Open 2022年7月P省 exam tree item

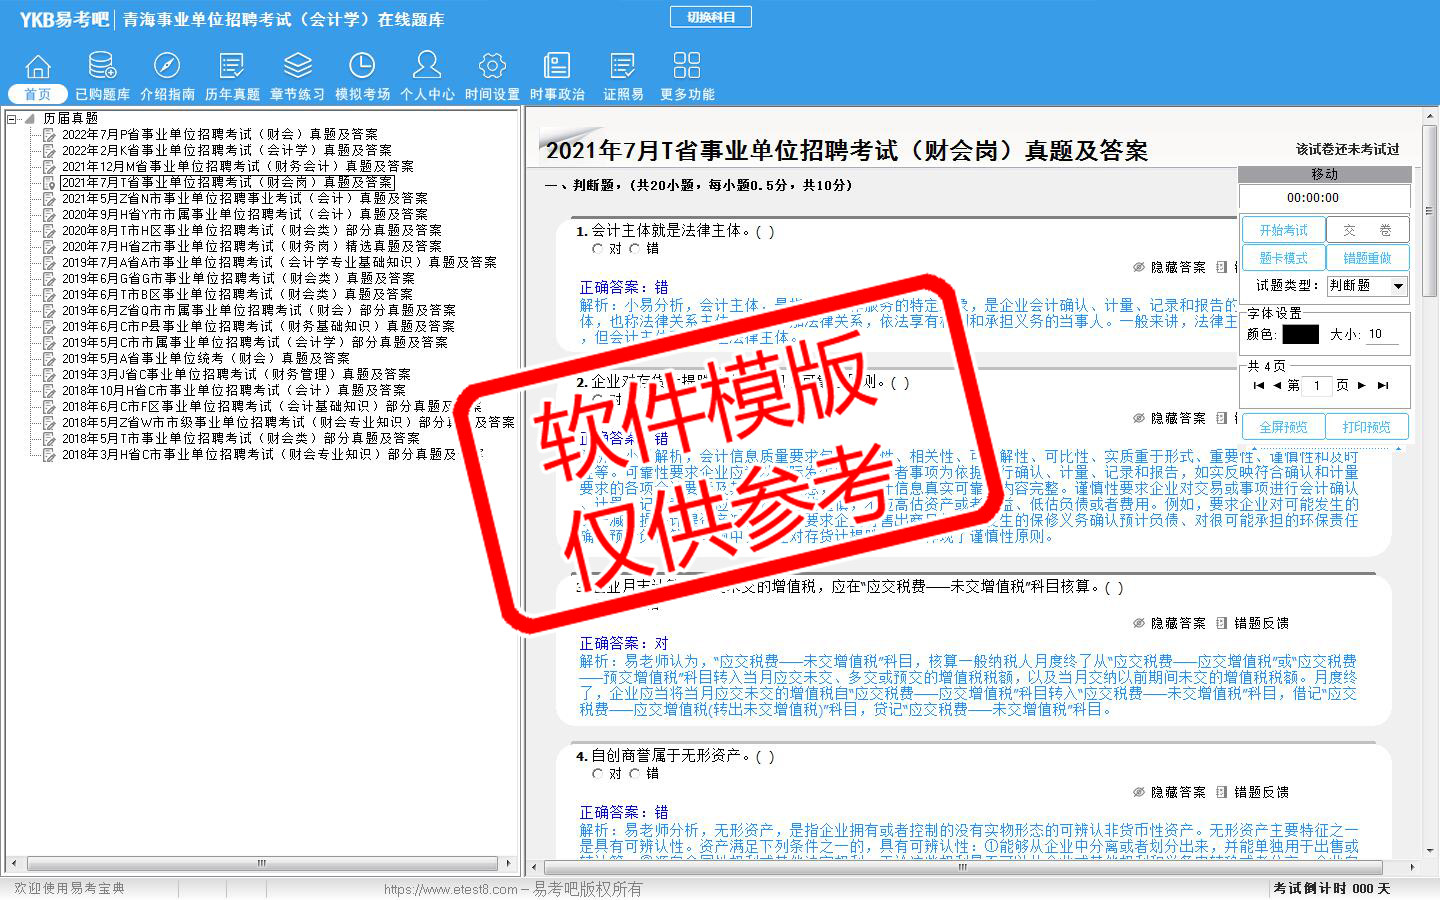click(219, 134)
